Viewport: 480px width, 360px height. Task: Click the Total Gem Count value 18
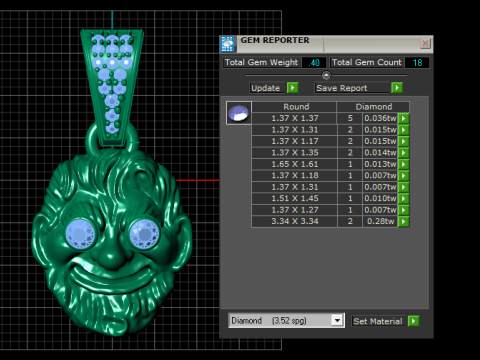pyautogui.click(x=417, y=63)
